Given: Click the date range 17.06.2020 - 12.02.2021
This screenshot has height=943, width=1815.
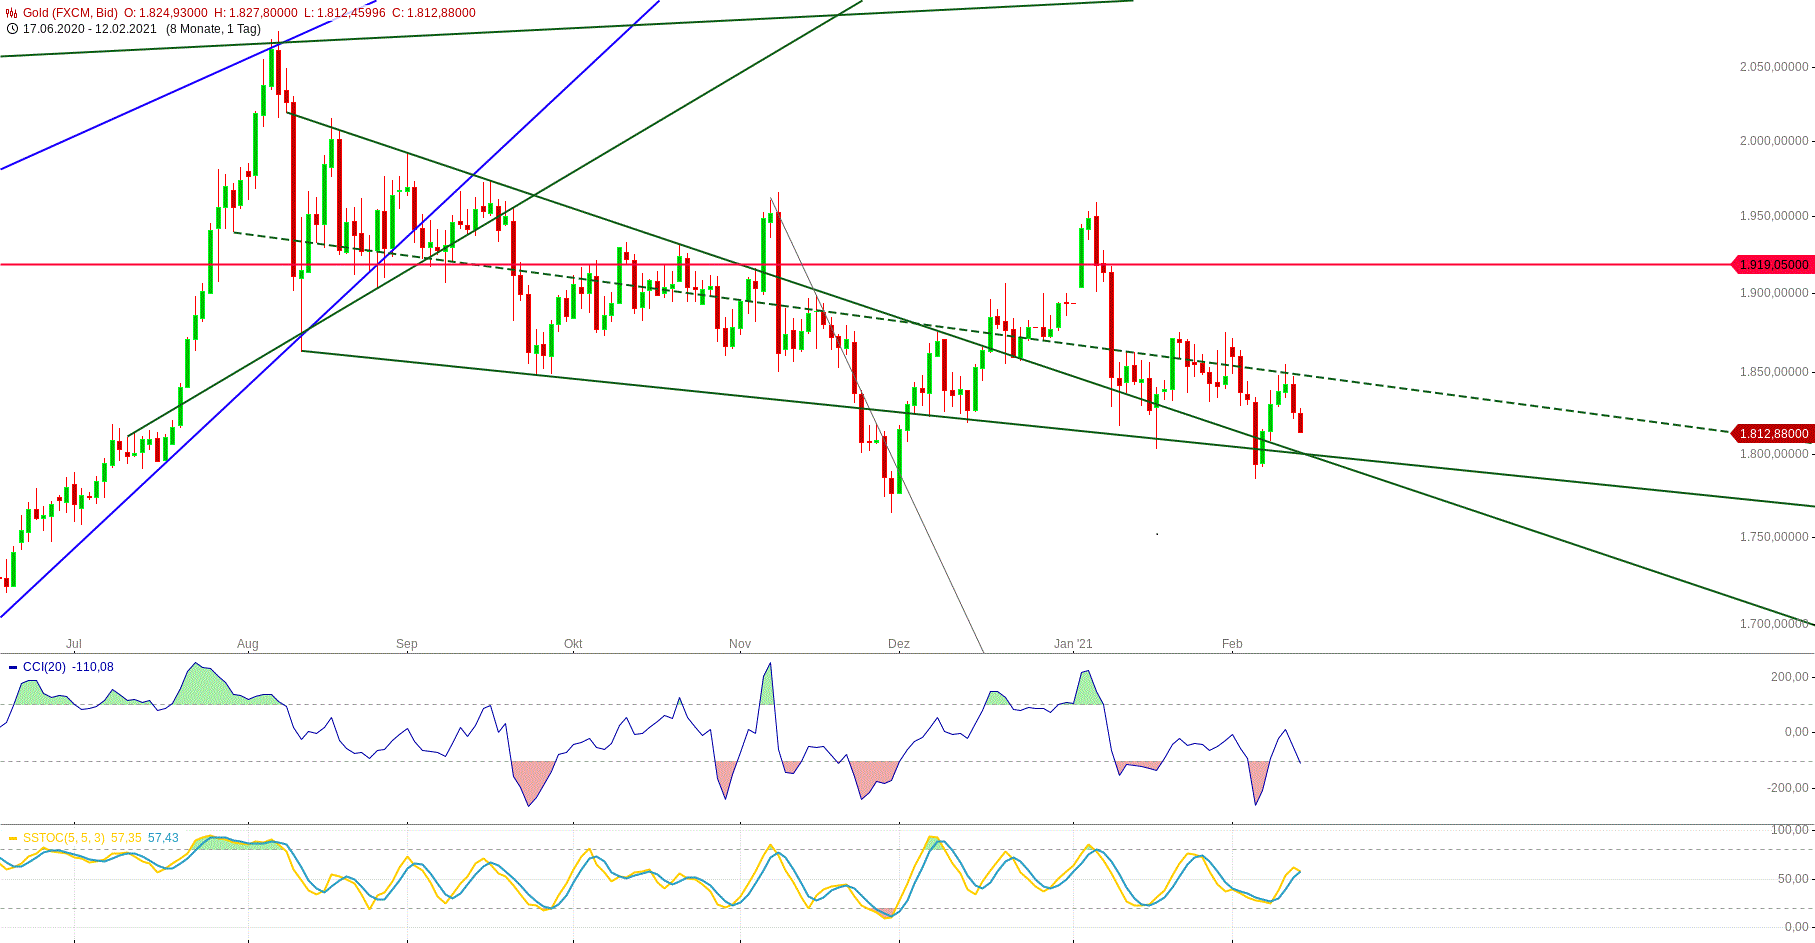Looking at the screenshot, I should click(x=90, y=28).
